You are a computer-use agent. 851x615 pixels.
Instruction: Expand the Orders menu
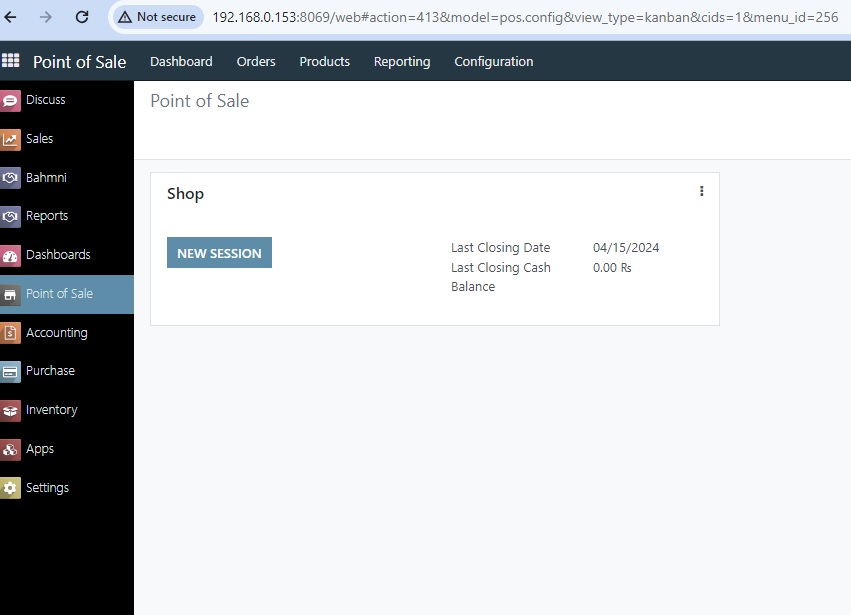click(x=256, y=62)
